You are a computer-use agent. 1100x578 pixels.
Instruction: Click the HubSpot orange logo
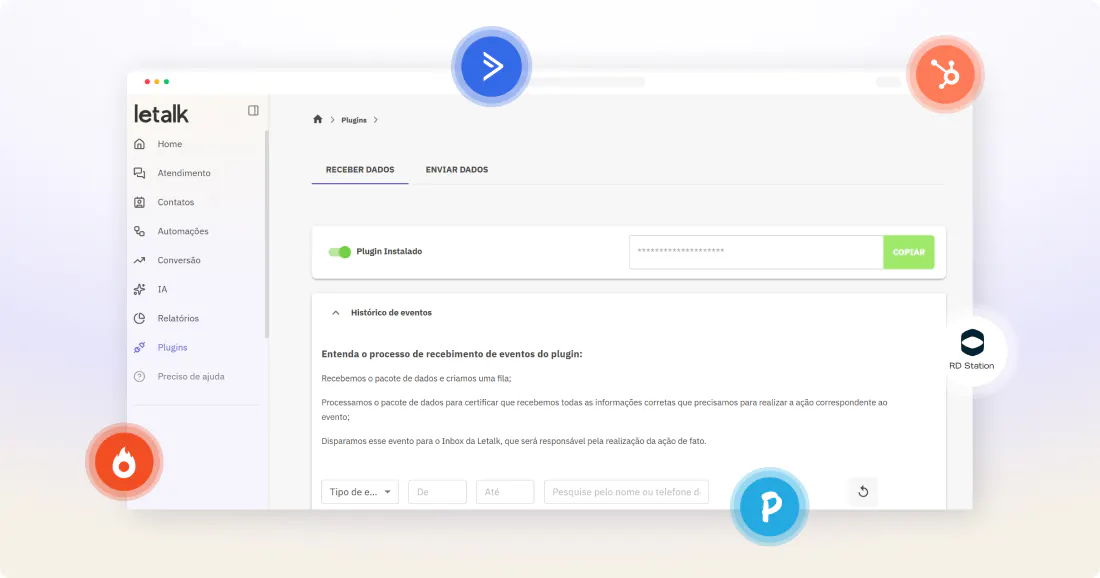[945, 74]
